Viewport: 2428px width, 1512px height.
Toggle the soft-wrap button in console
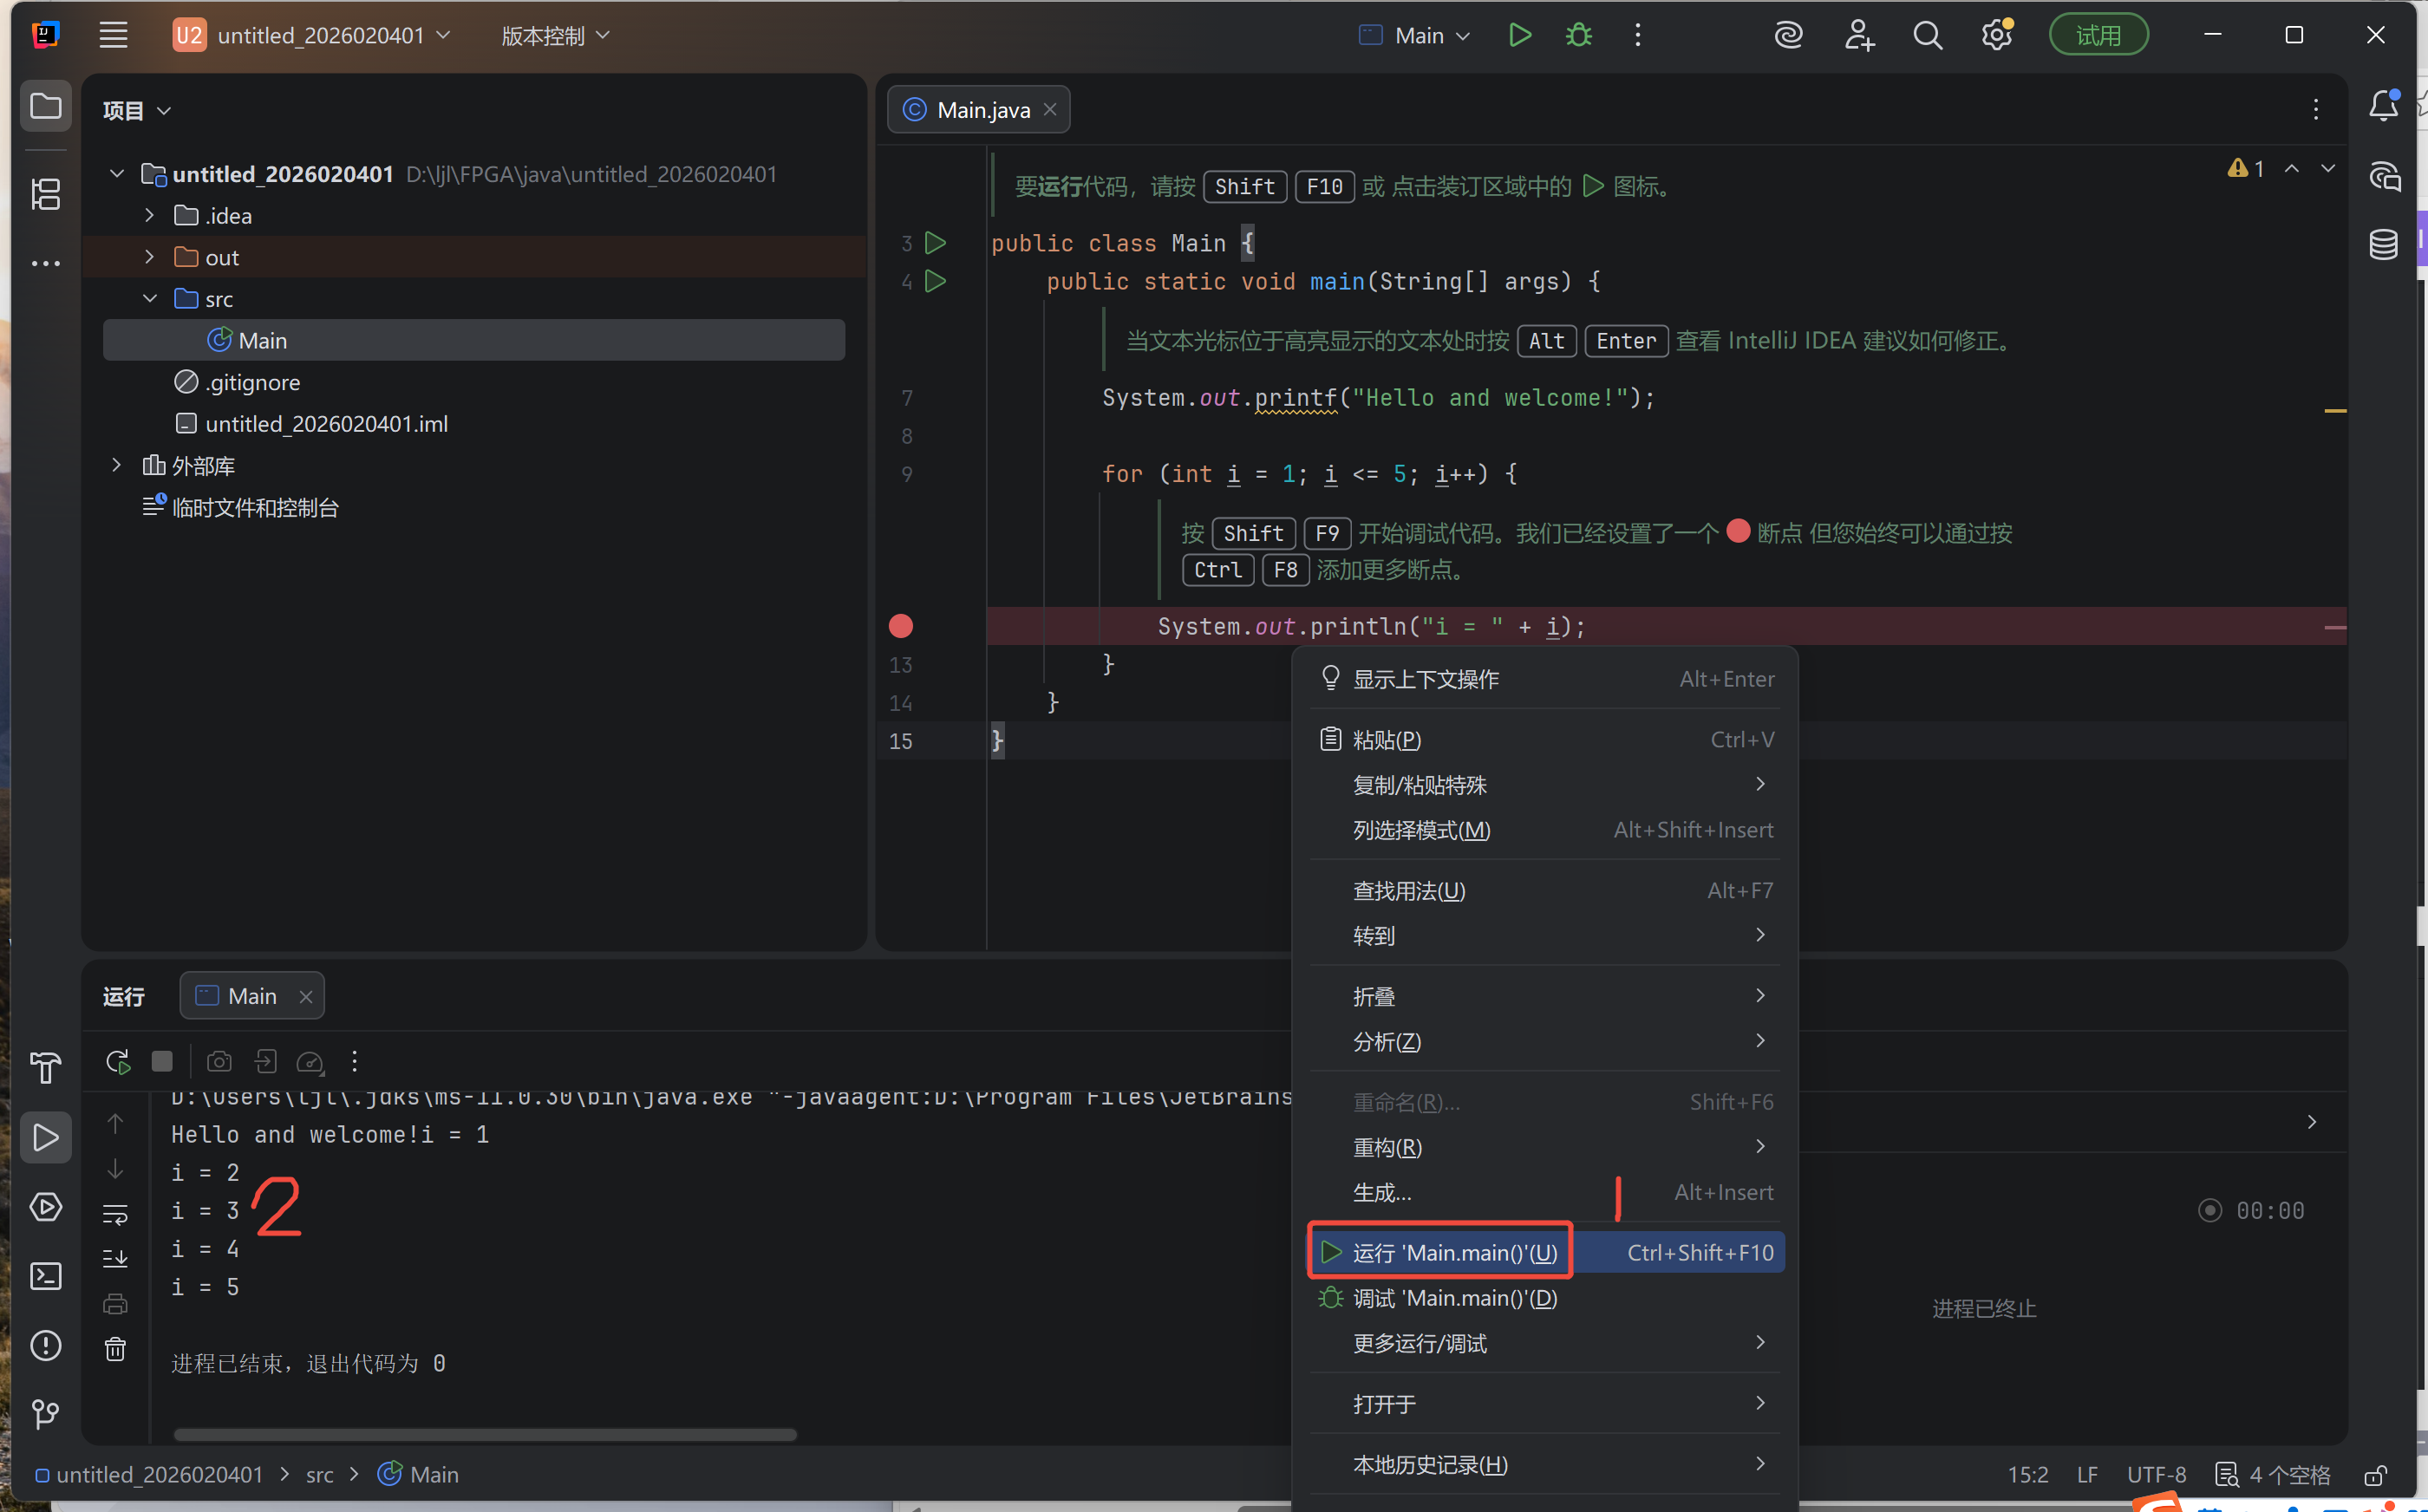(x=116, y=1215)
